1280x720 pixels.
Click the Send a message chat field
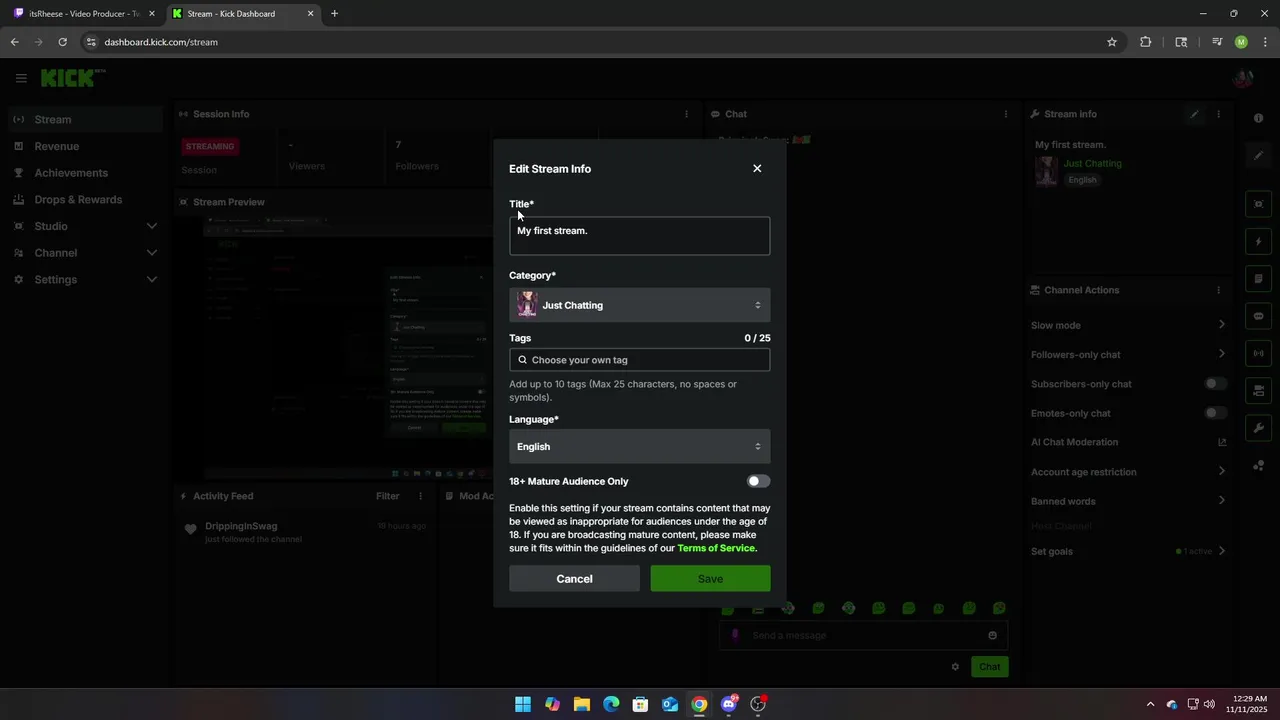click(x=864, y=635)
